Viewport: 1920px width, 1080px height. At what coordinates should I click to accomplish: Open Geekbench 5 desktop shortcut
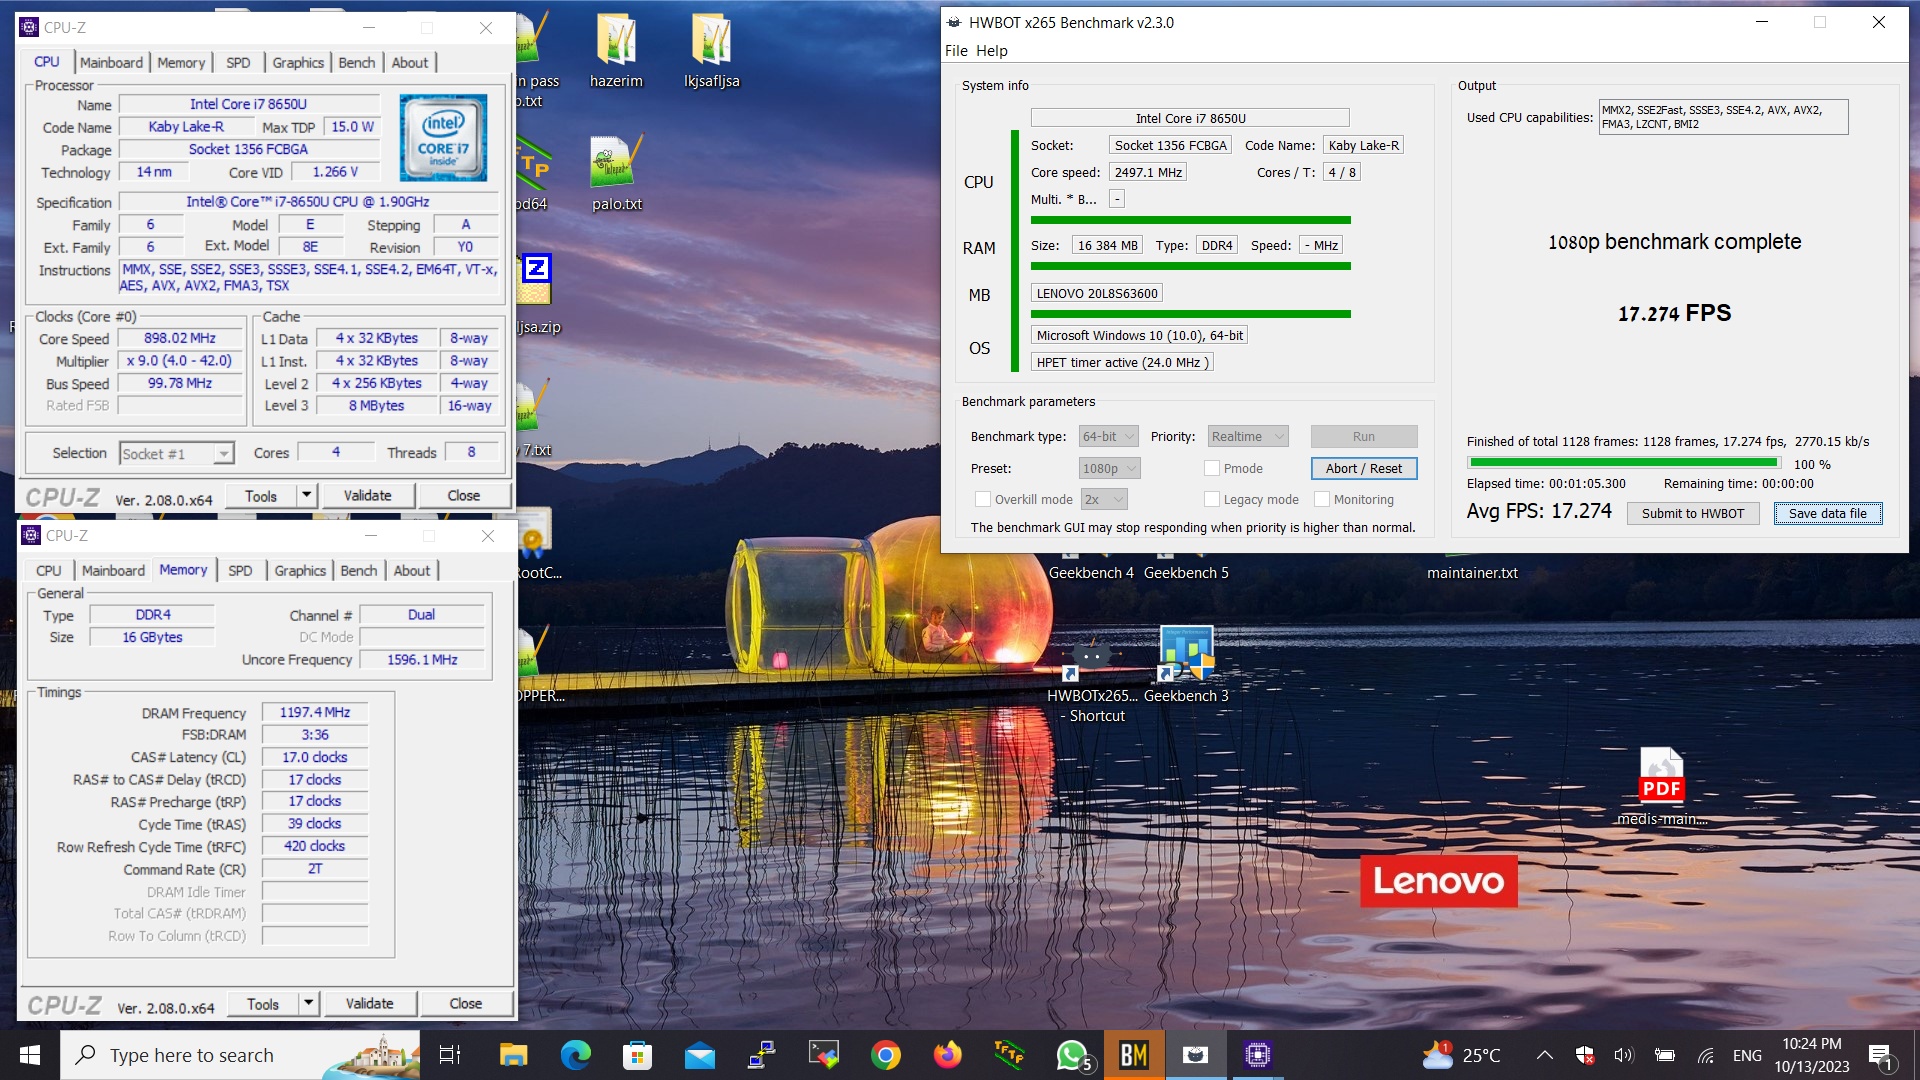[x=1186, y=572]
